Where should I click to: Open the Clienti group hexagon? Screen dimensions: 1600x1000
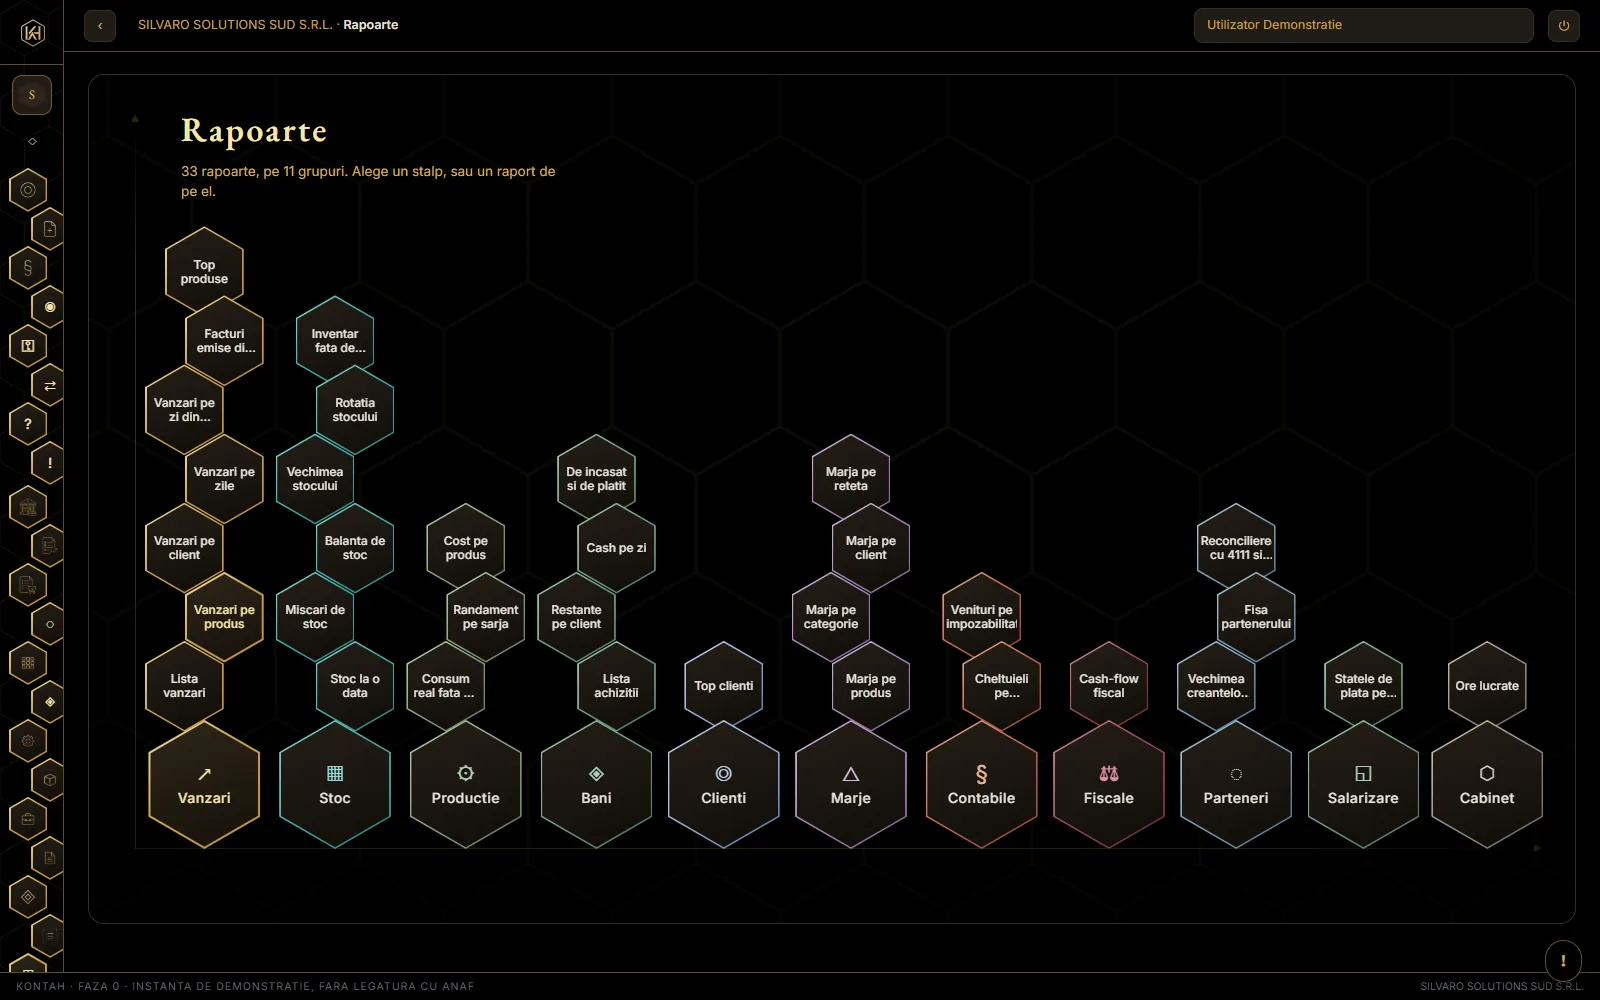point(724,785)
